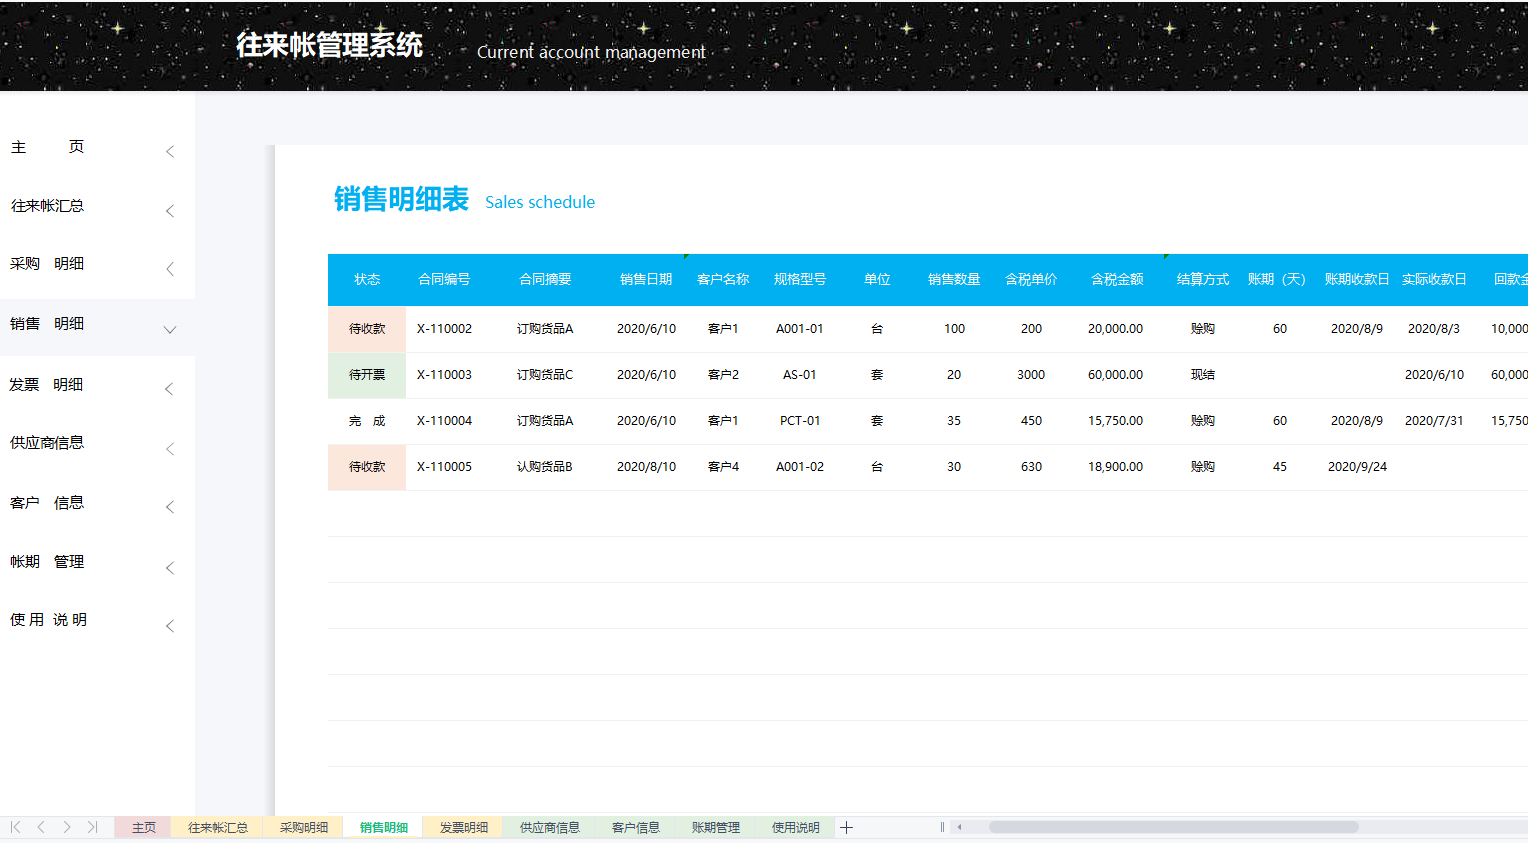Image resolution: width=1528 pixels, height=843 pixels.
Task: Click the first-sheet navigation arrow
Action: pos(14,827)
